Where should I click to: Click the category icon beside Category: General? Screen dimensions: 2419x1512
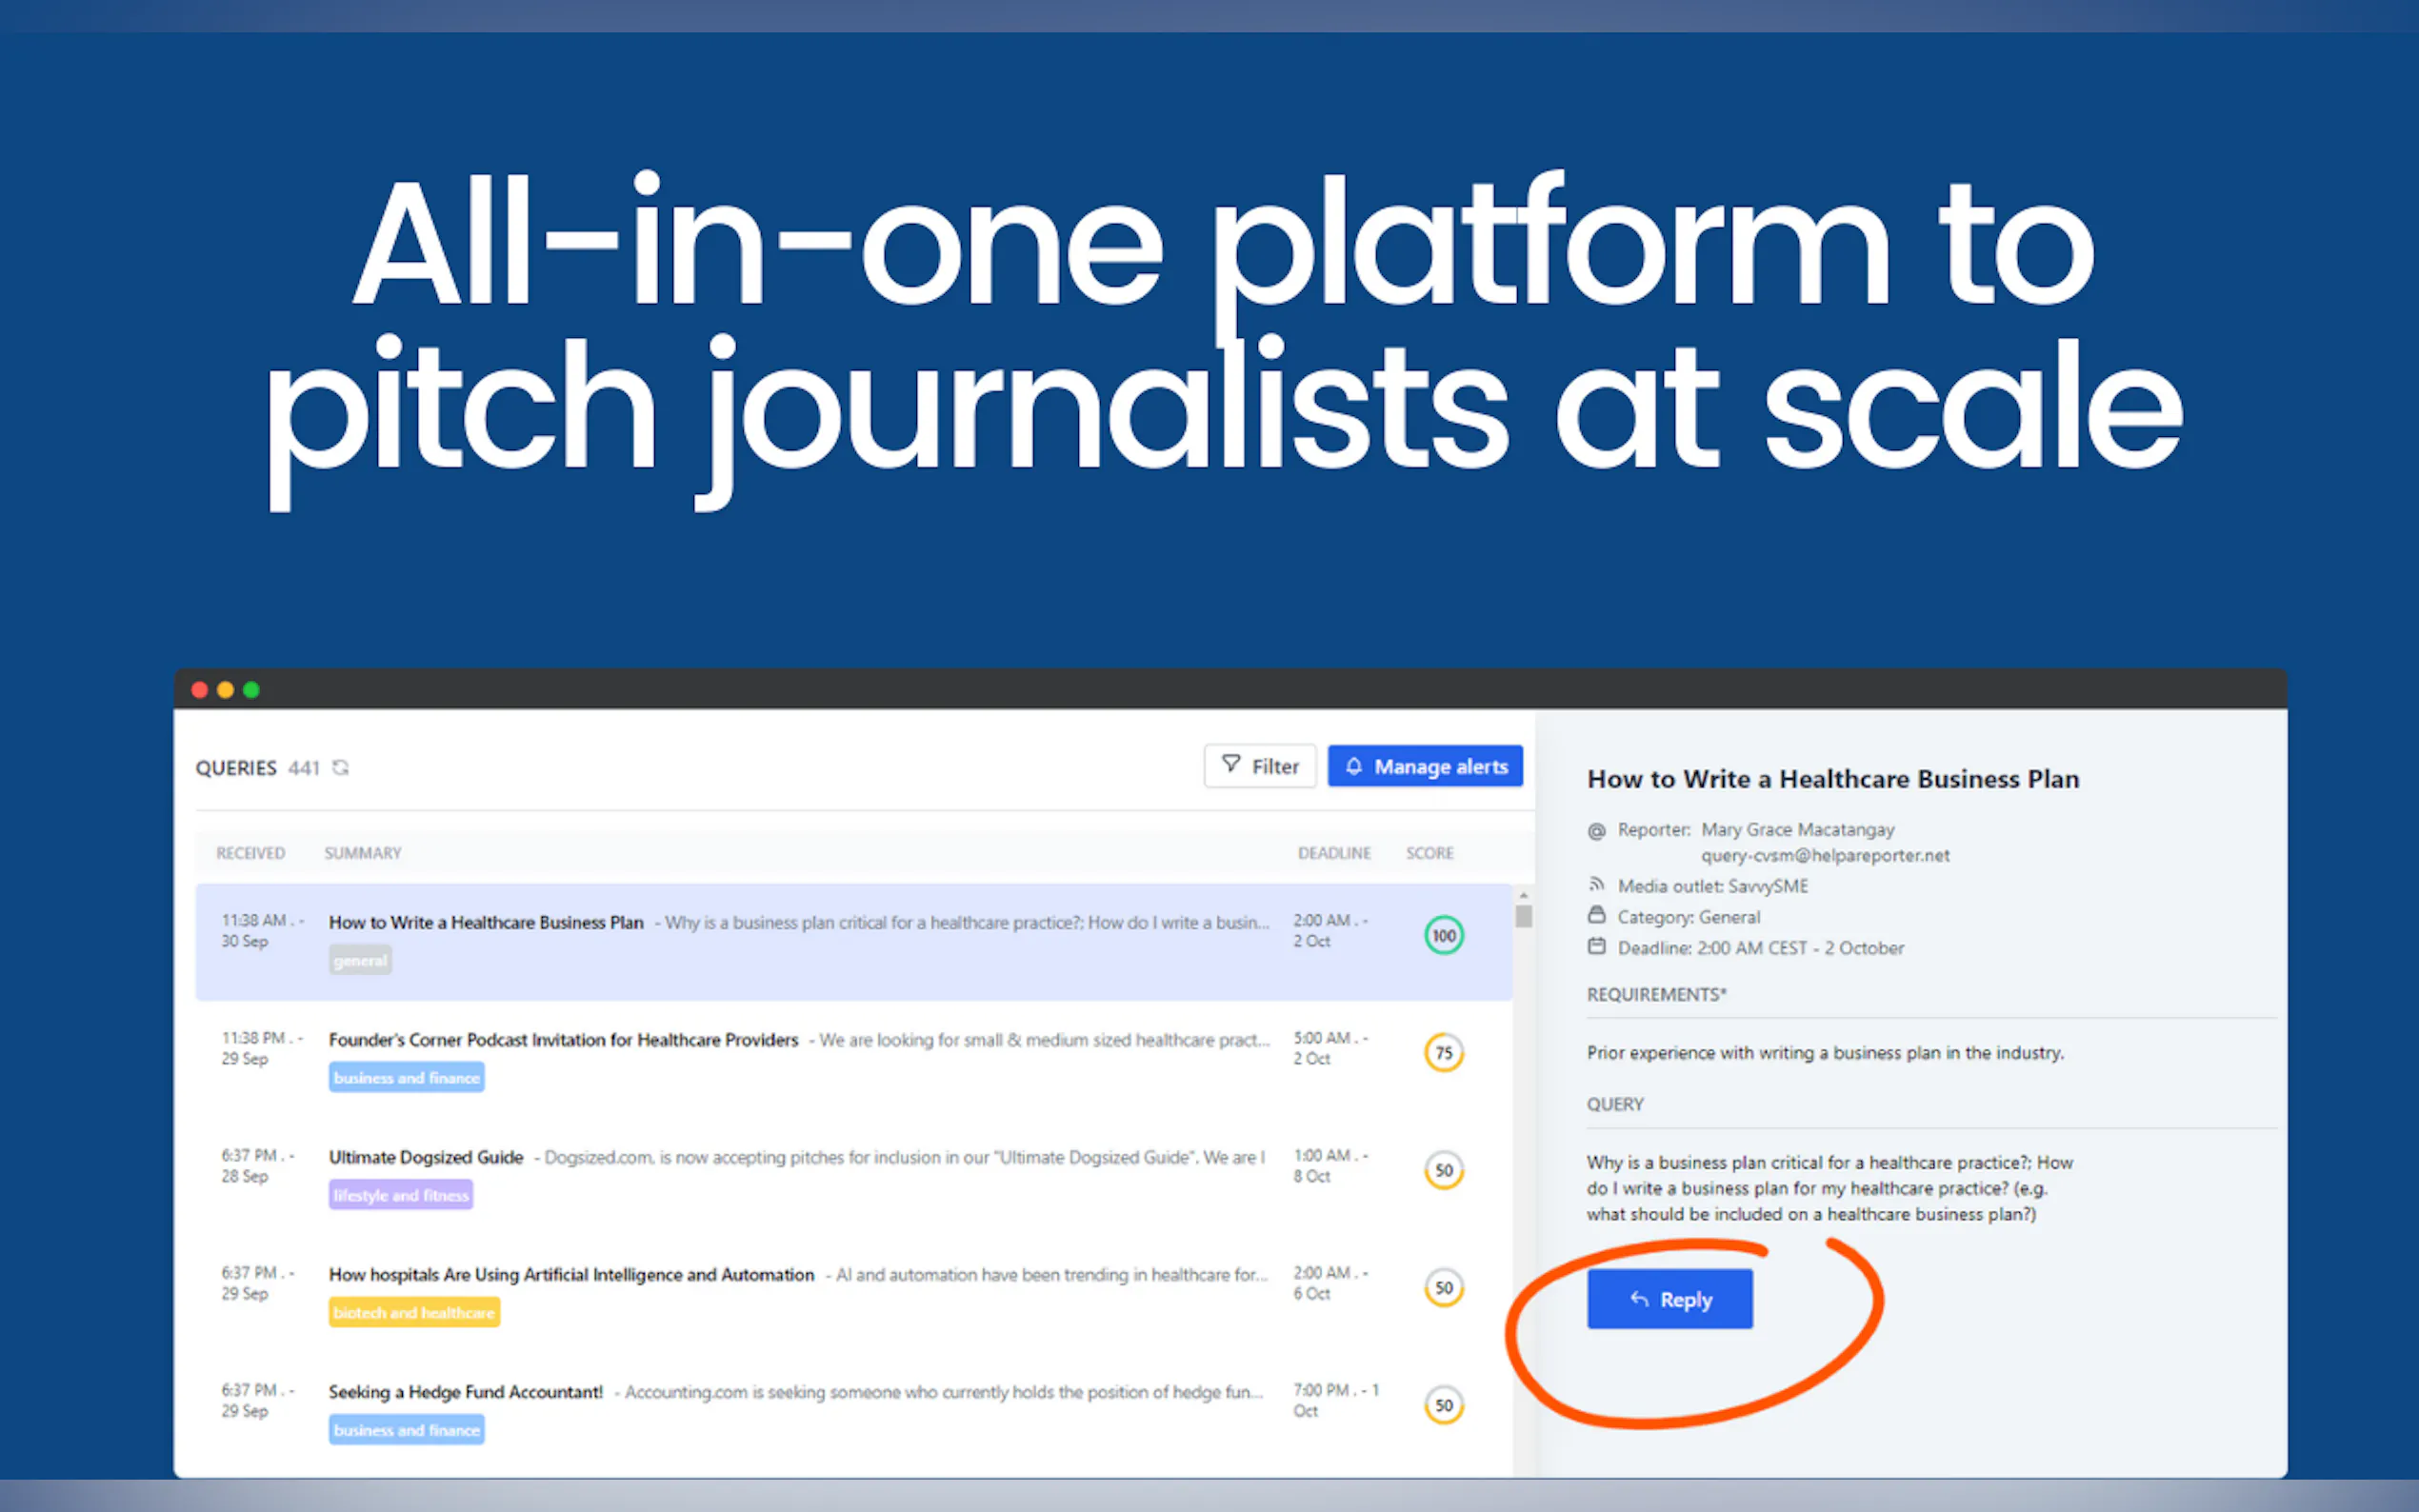tap(1596, 915)
